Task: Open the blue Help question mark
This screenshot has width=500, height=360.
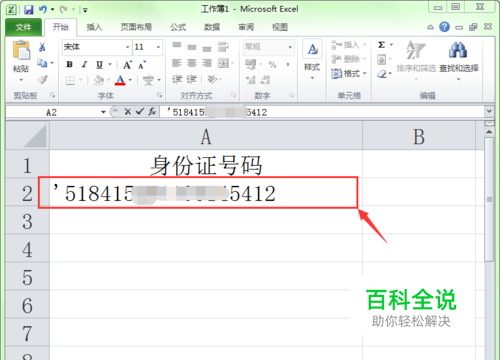Action: click(x=444, y=27)
